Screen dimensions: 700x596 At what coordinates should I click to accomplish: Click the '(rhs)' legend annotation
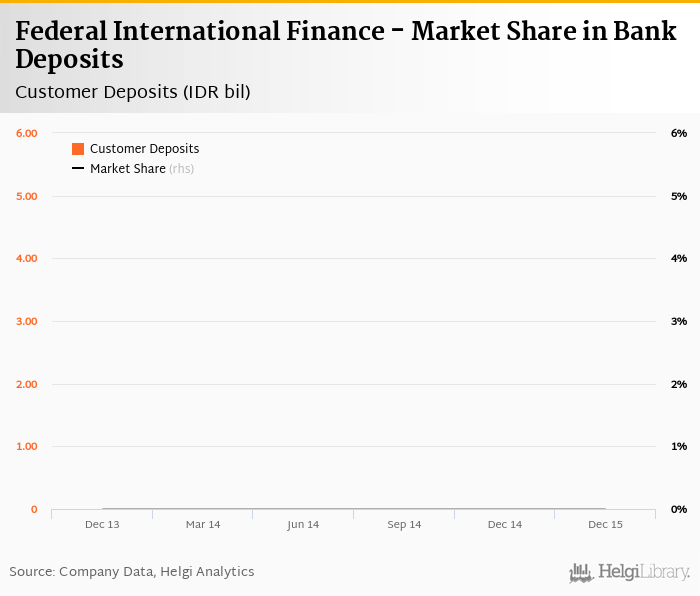(181, 169)
